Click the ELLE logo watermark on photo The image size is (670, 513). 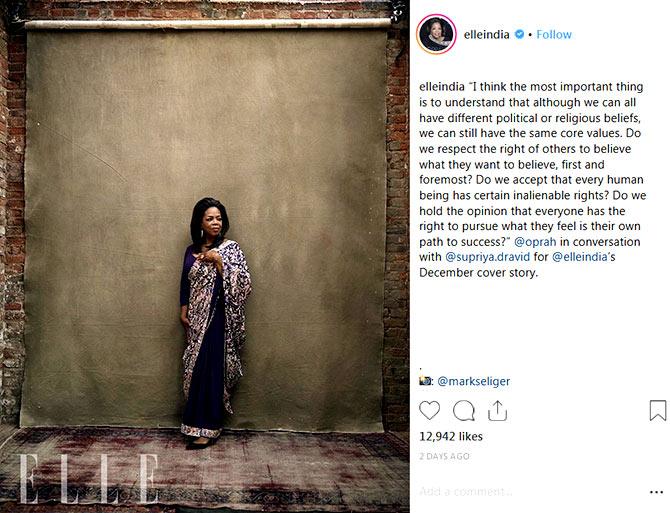pyautogui.click(x=88, y=479)
